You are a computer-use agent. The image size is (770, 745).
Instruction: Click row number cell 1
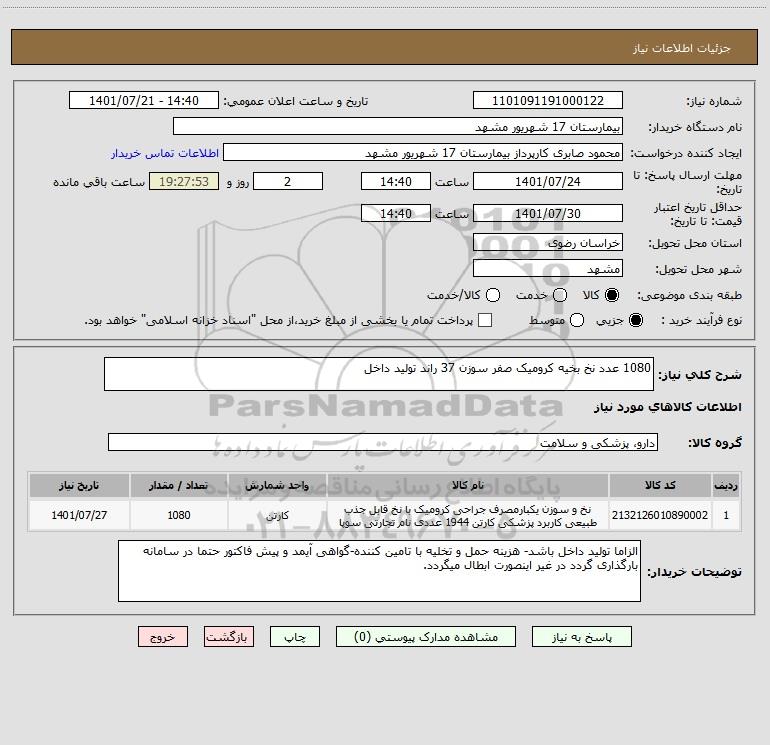[726, 515]
